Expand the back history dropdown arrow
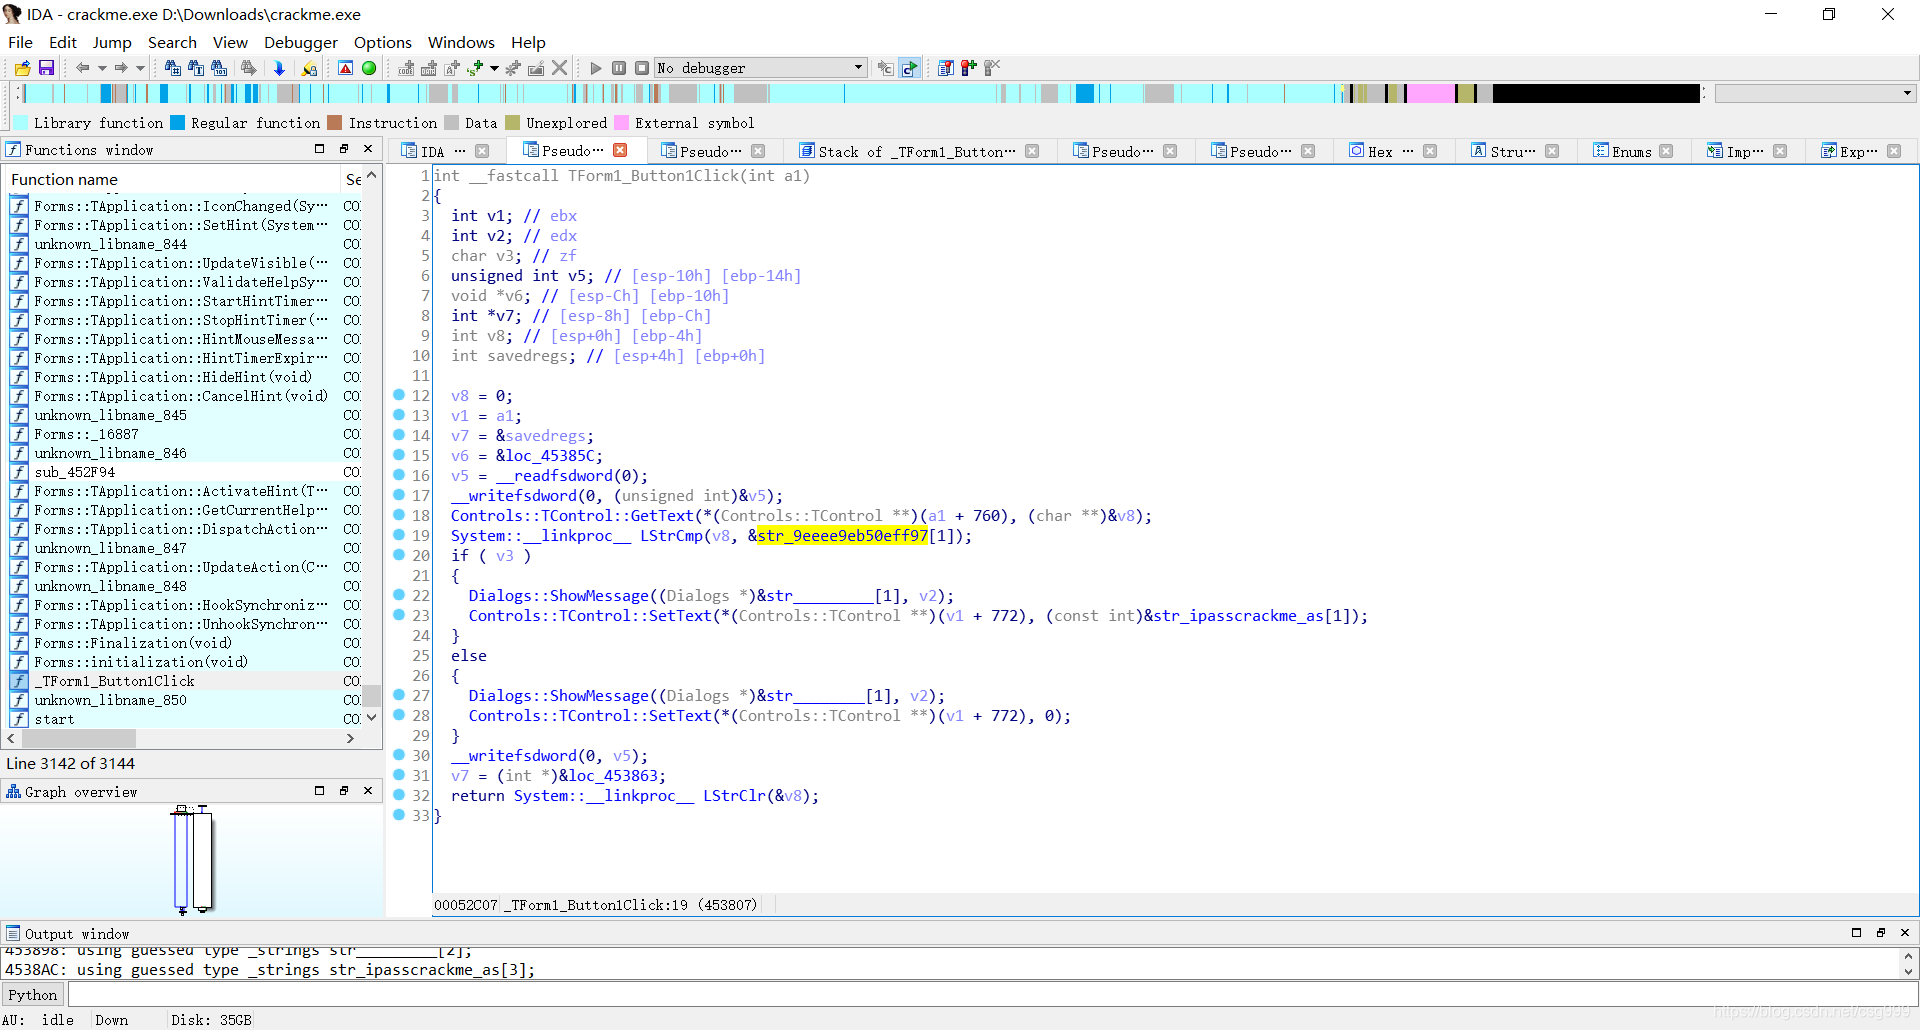The width and height of the screenshot is (1920, 1030). click(102, 68)
